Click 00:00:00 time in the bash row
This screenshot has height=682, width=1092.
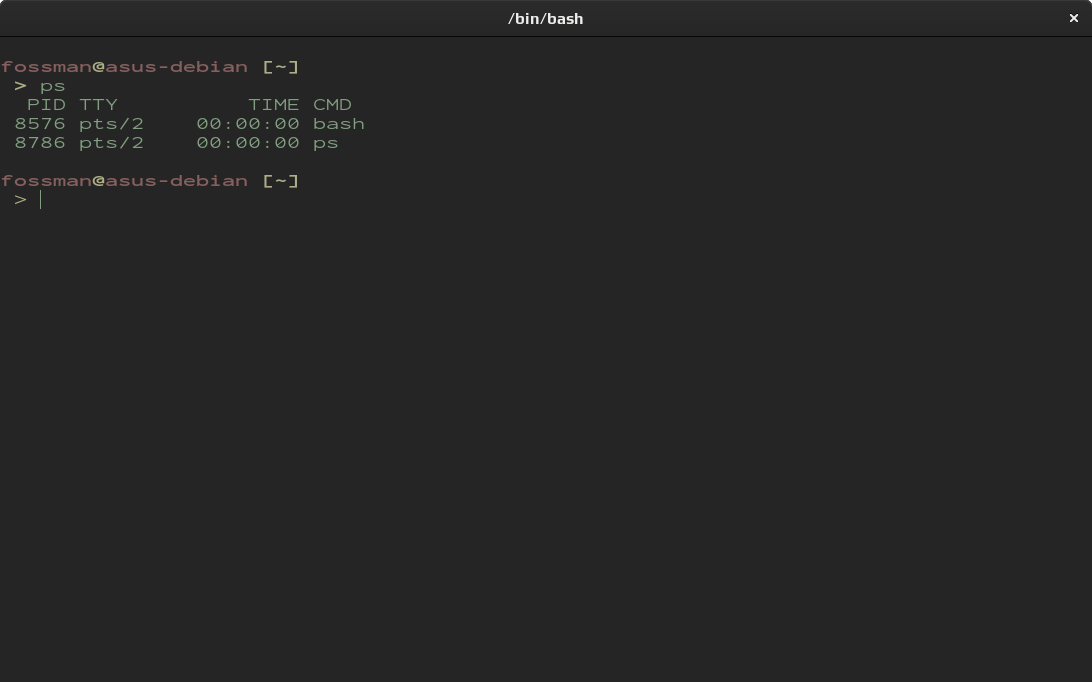[x=248, y=124]
